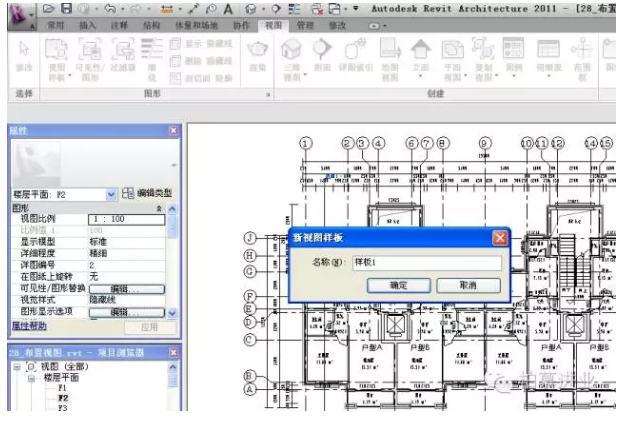This screenshot has height=421, width=626.
Task: Select the Measure tool icon in quick access toolbar
Action: point(167,9)
